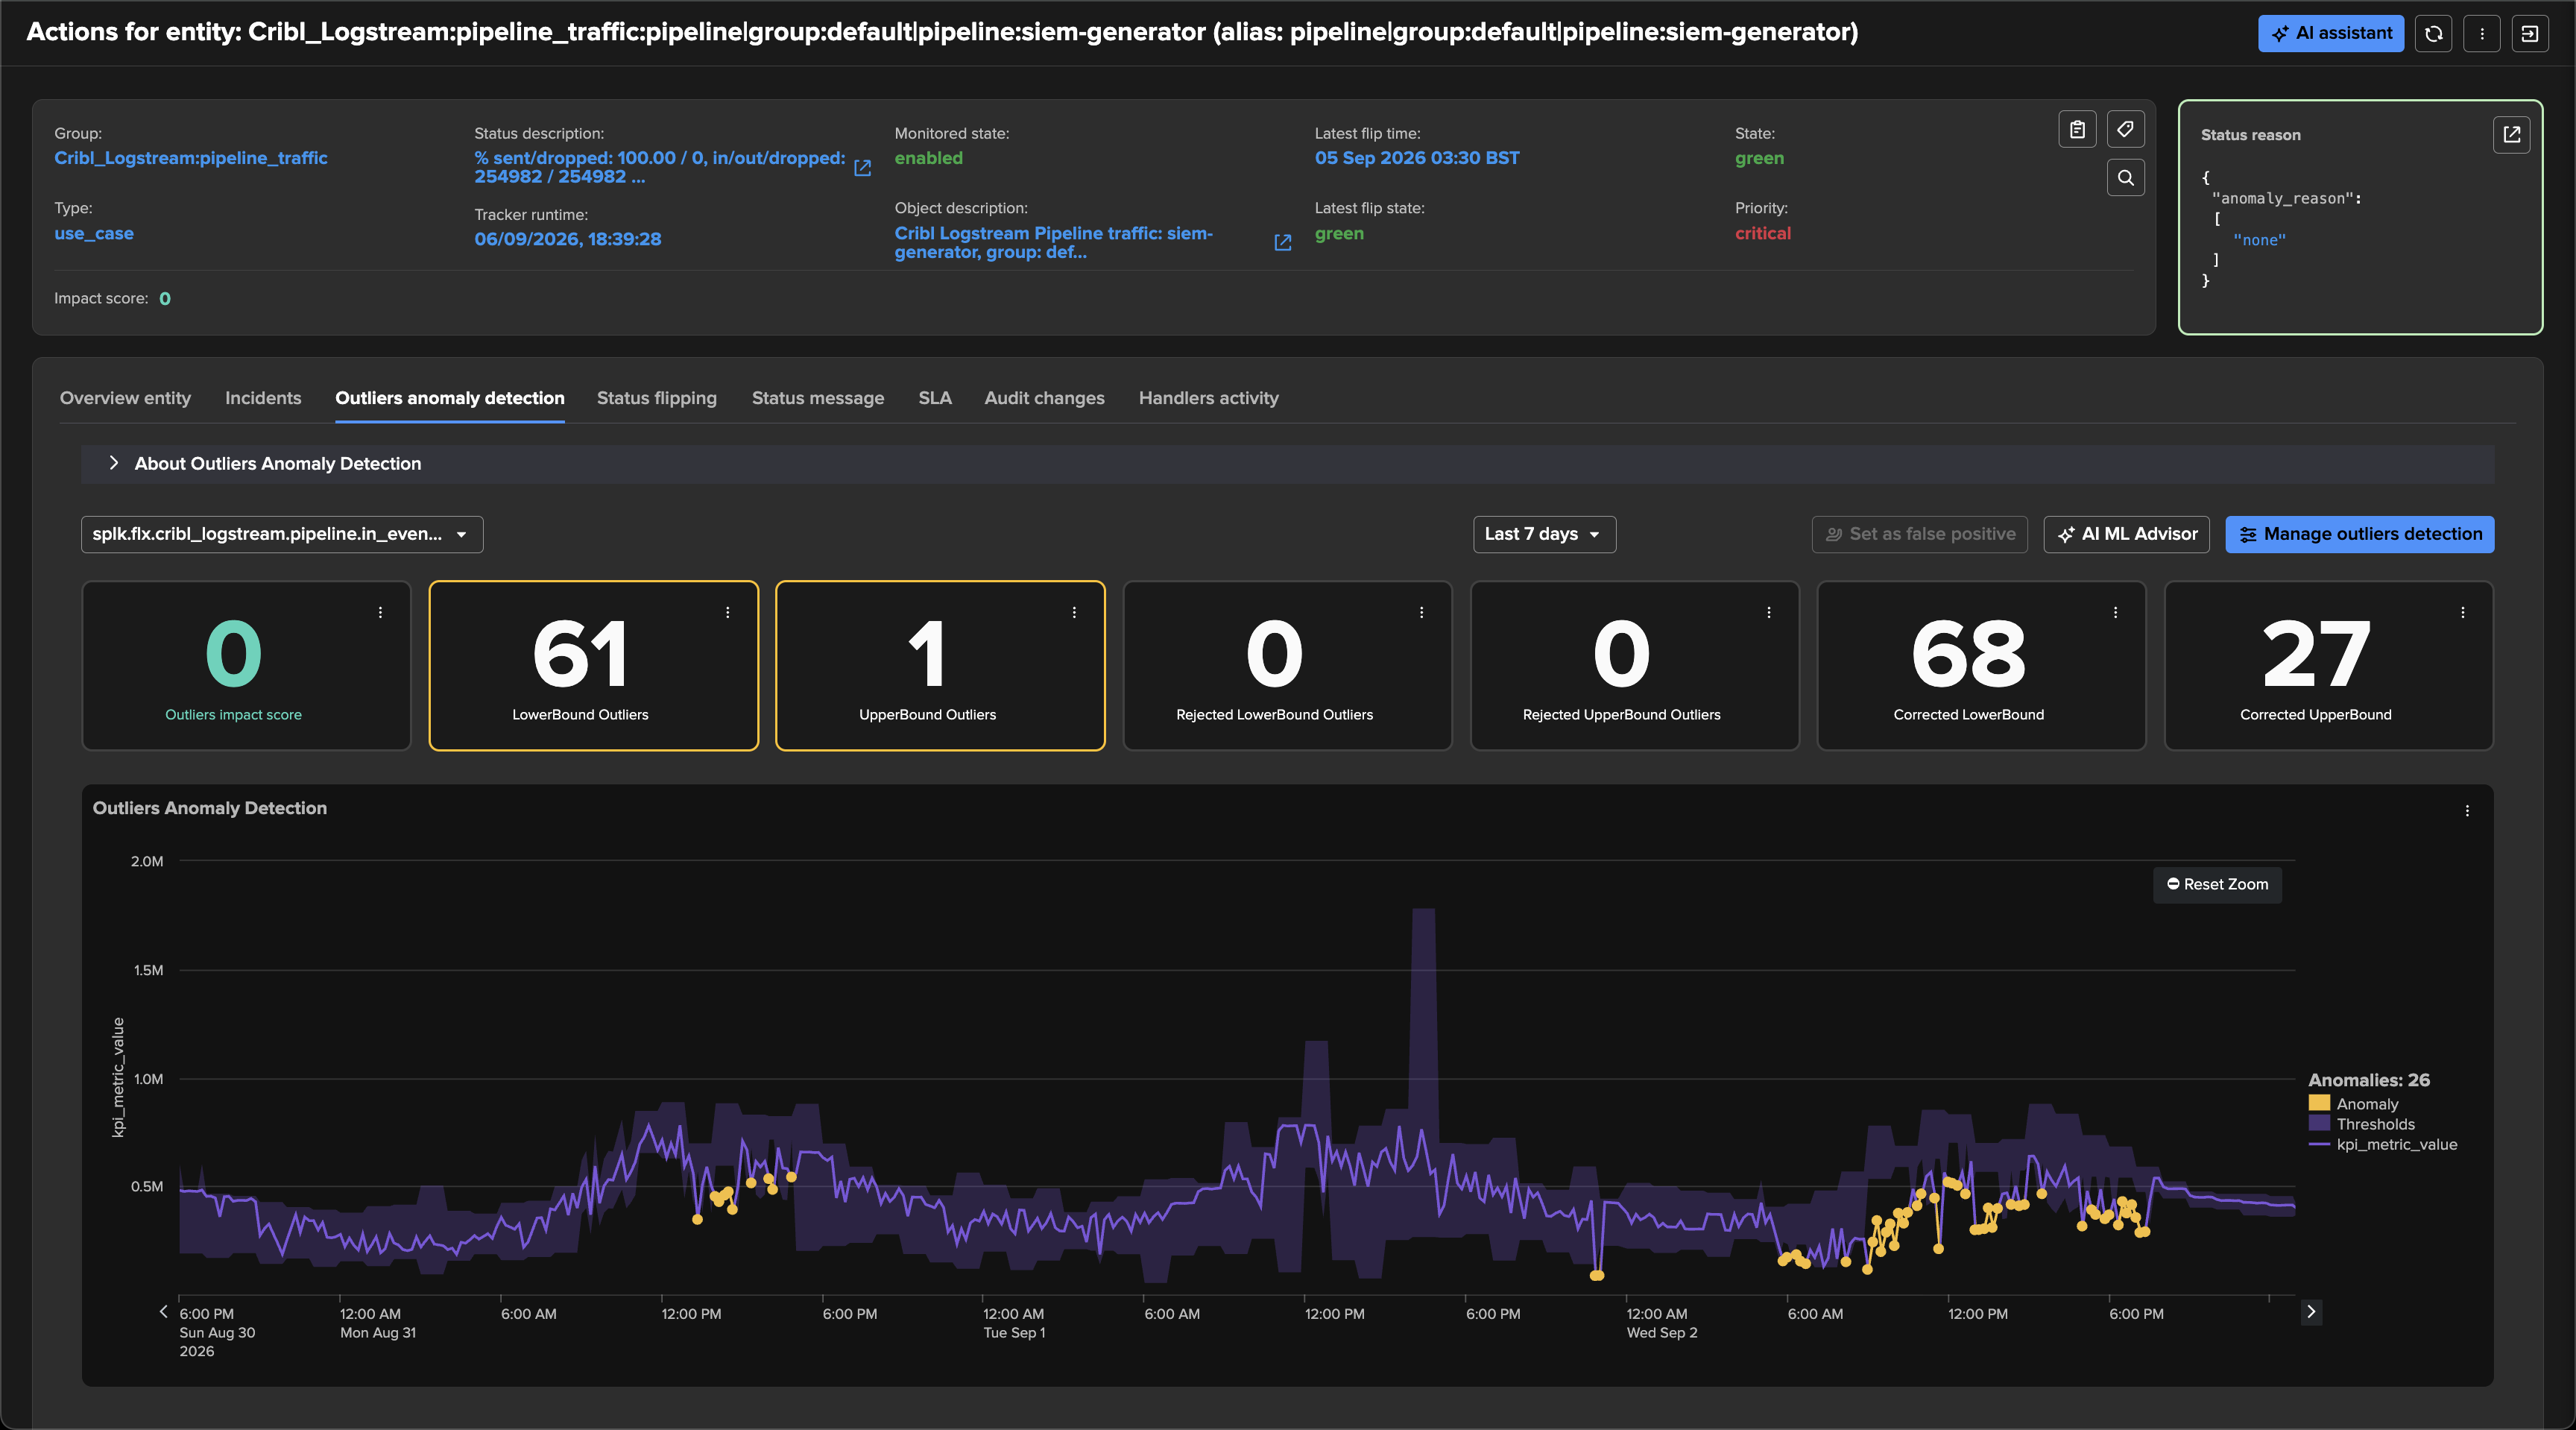
Task: Click the exit panel icon in the header
Action: (x=2529, y=33)
